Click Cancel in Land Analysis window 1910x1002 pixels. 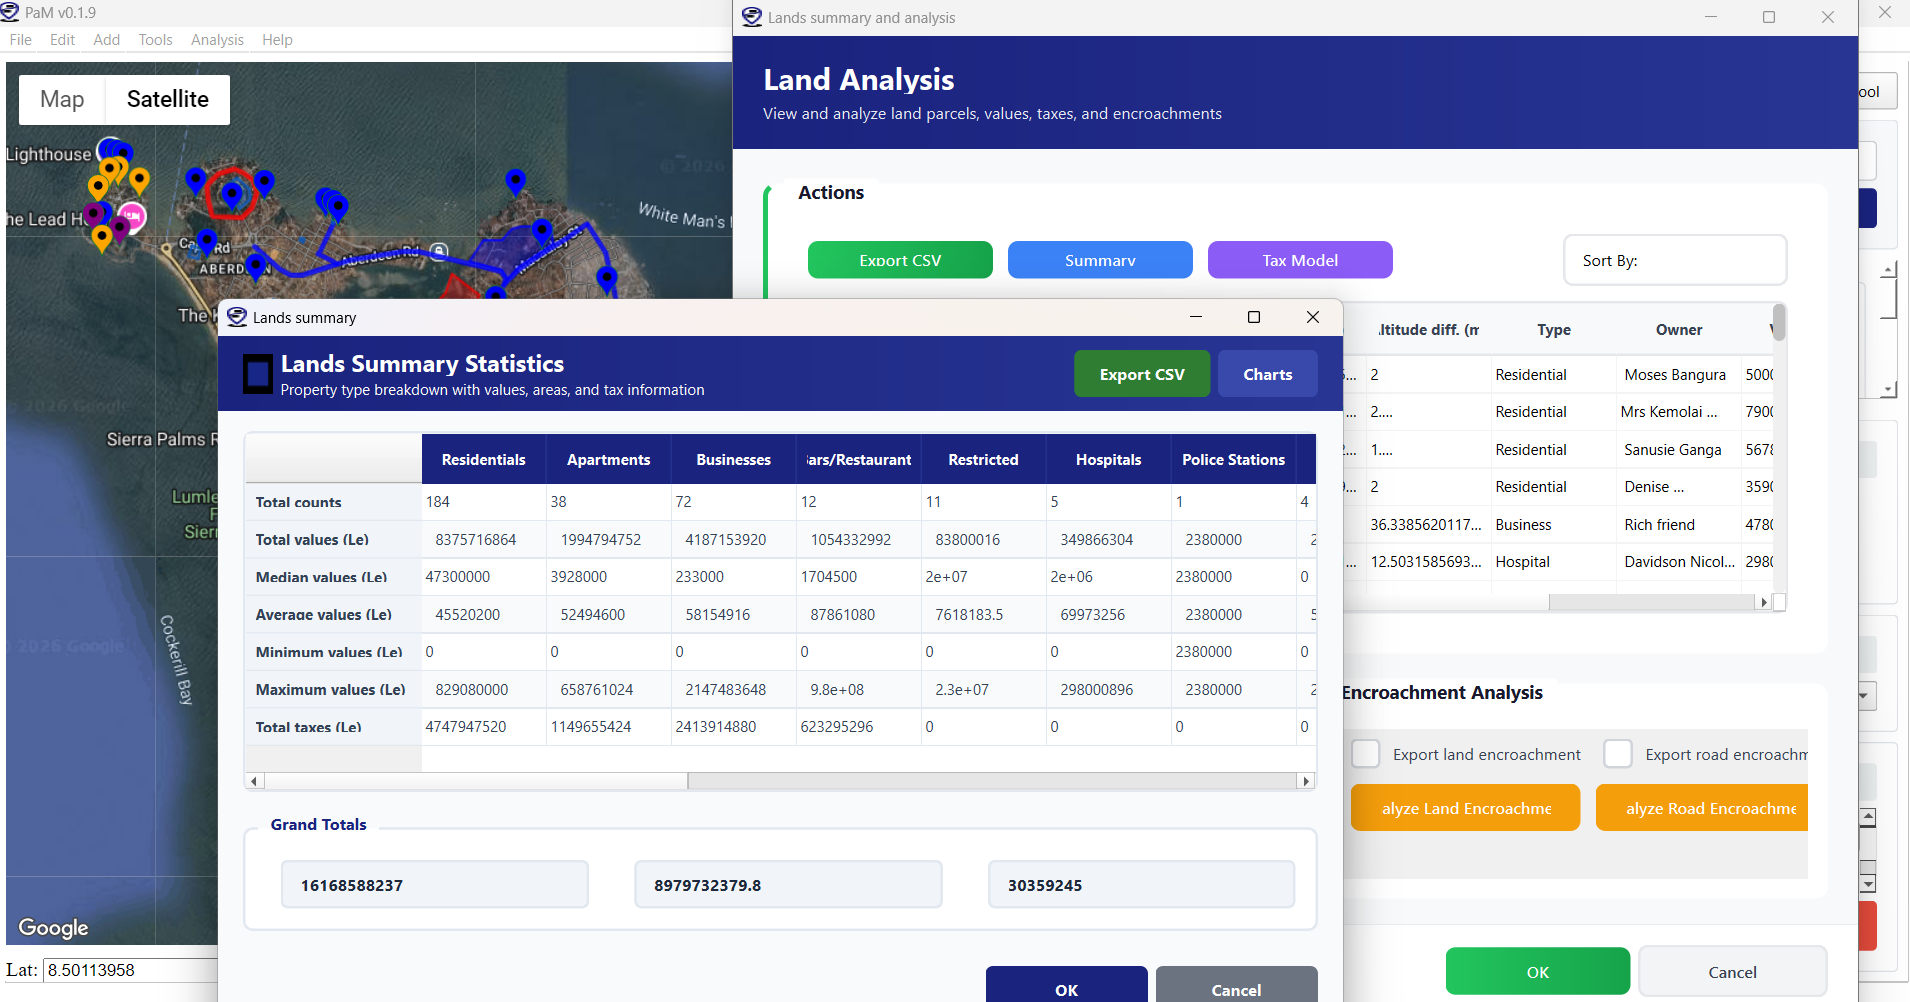(x=1732, y=972)
